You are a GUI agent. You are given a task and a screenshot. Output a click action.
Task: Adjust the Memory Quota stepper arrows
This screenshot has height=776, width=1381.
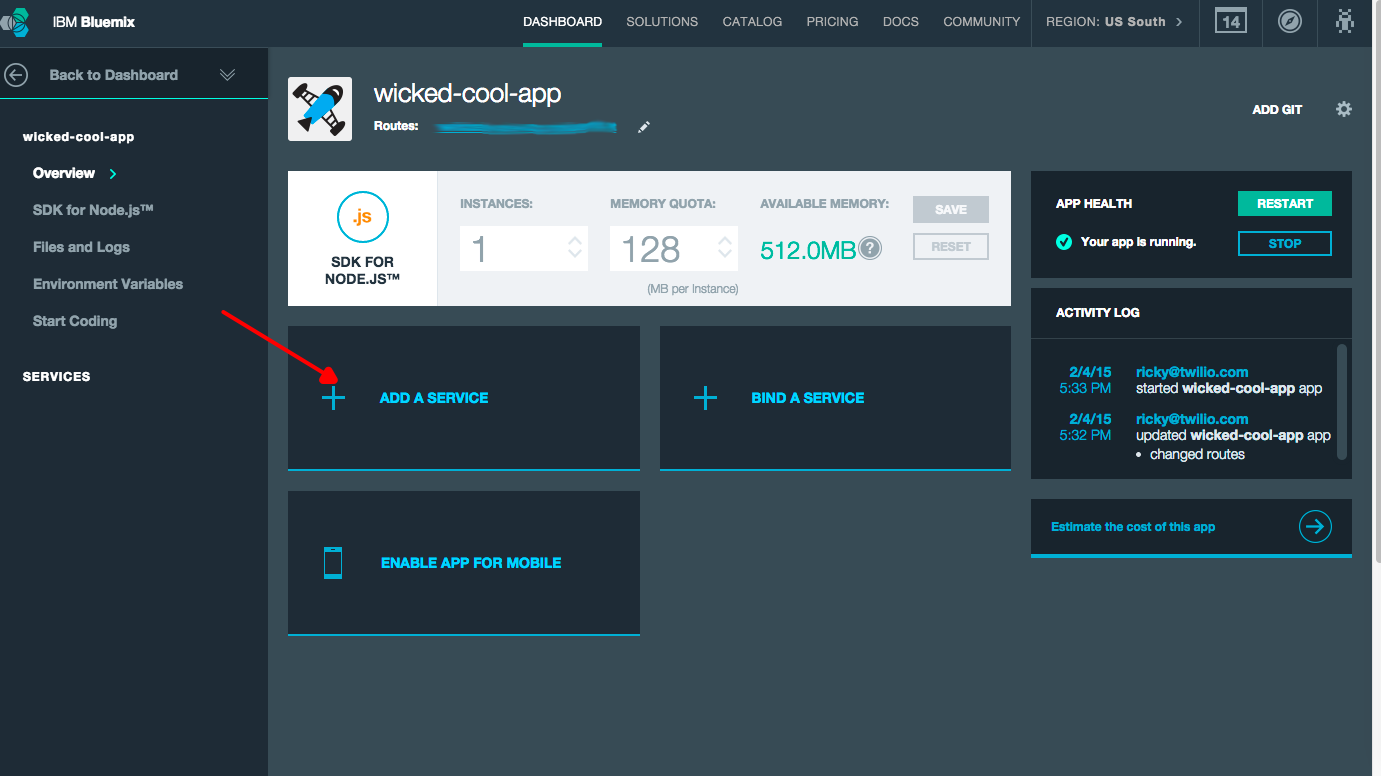725,248
